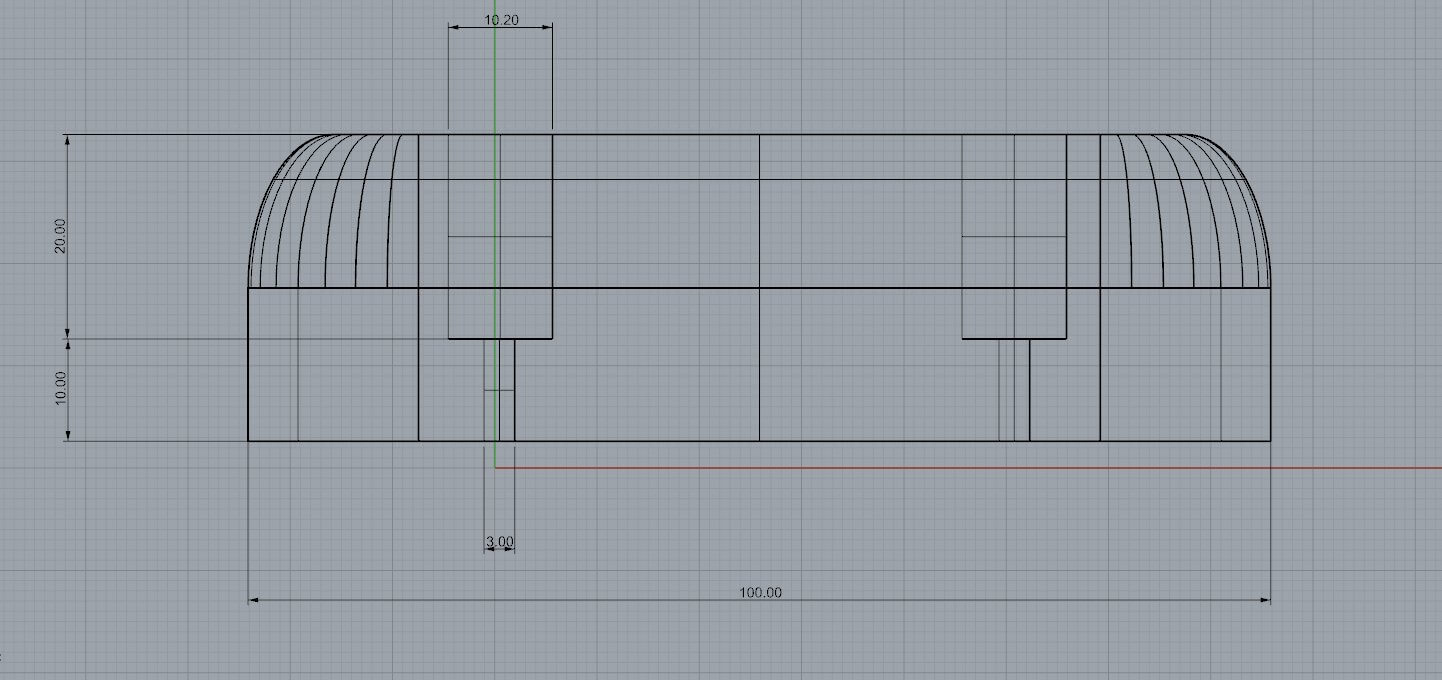Pick the 100.00 overall width dimension text
Screen dimensions: 1442x680
[761, 592]
